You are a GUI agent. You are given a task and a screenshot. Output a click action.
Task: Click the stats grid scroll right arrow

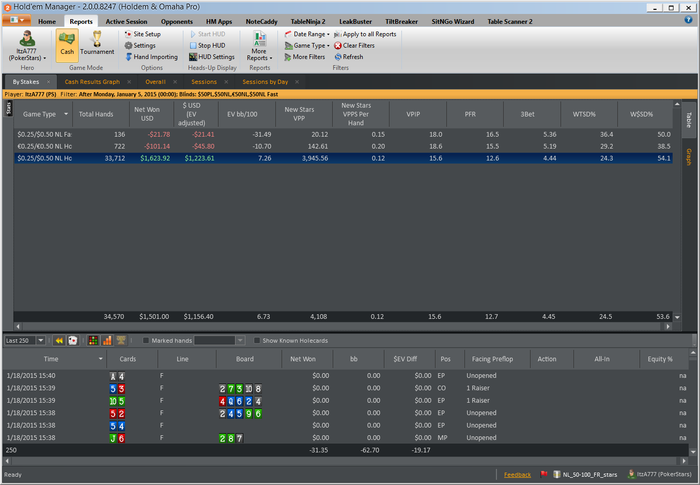click(668, 326)
